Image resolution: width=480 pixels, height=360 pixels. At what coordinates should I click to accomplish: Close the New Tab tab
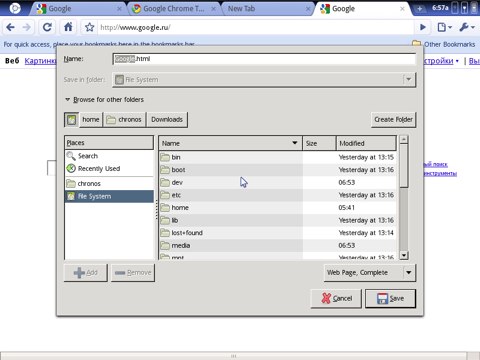click(308, 9)
